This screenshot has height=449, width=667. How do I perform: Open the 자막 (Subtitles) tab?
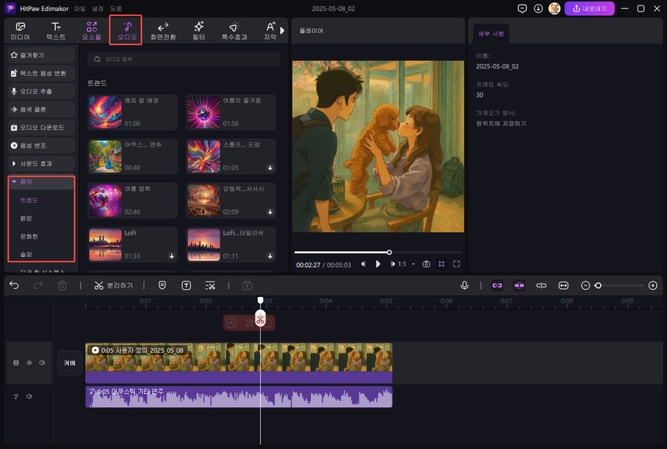(x=270, y=31)
